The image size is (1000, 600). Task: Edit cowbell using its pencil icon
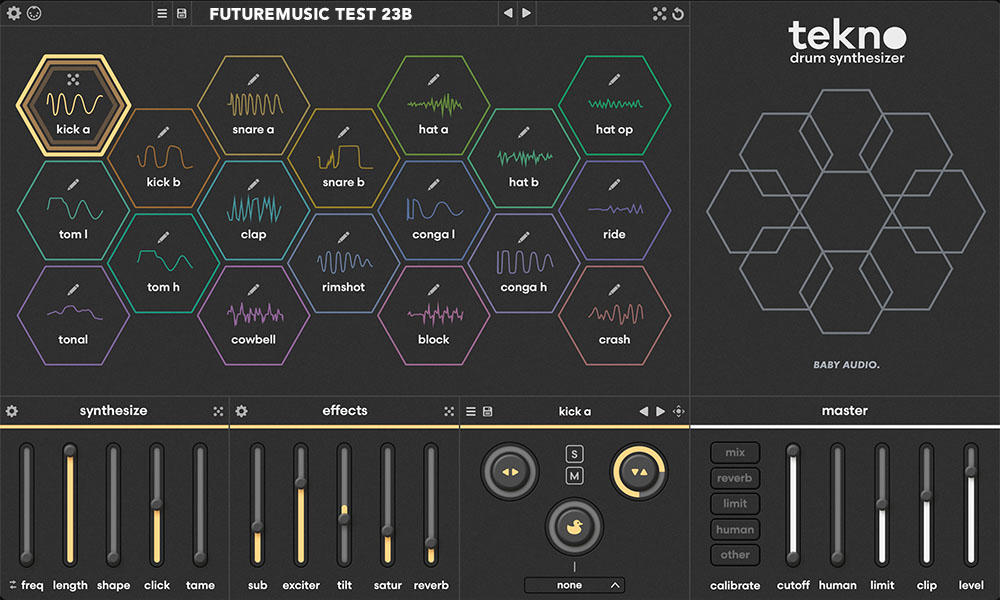(x=253, y=289)
